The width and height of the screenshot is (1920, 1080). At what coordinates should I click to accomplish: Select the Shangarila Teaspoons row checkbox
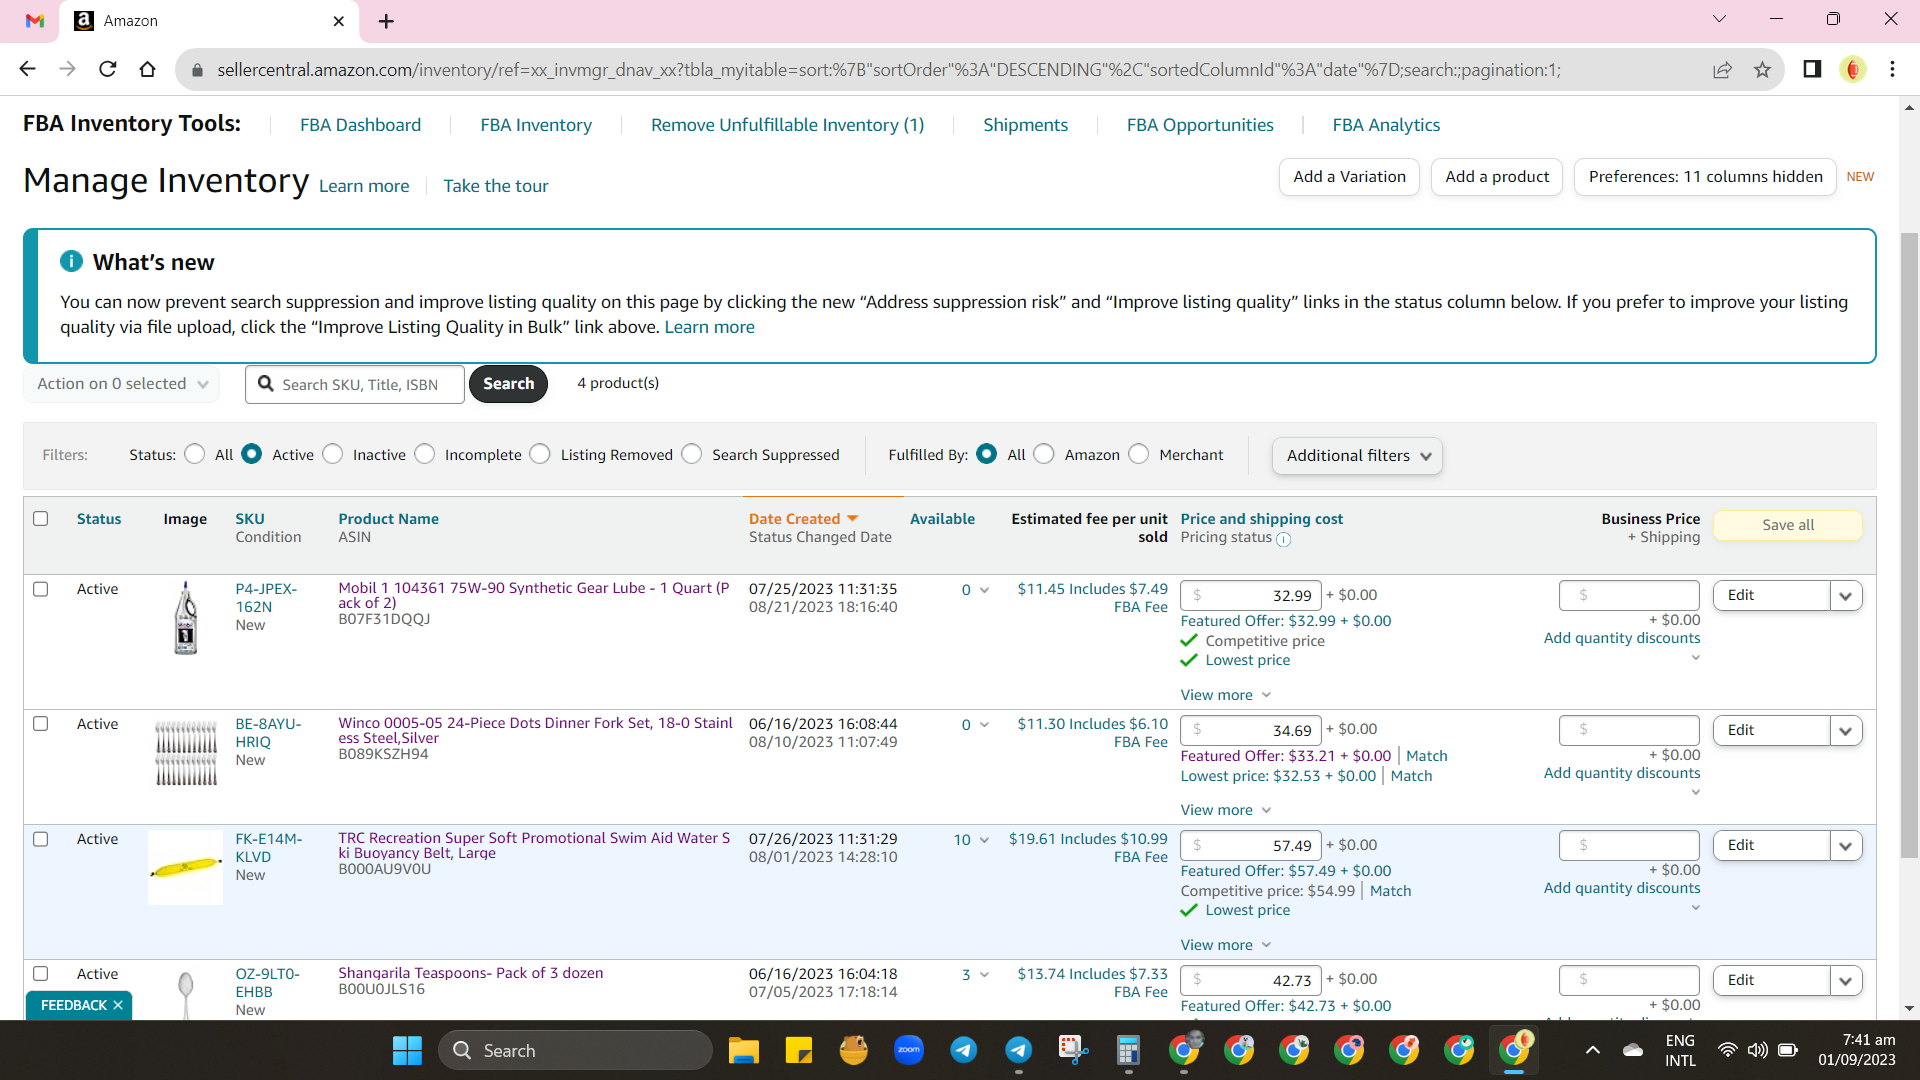(41, 973)
